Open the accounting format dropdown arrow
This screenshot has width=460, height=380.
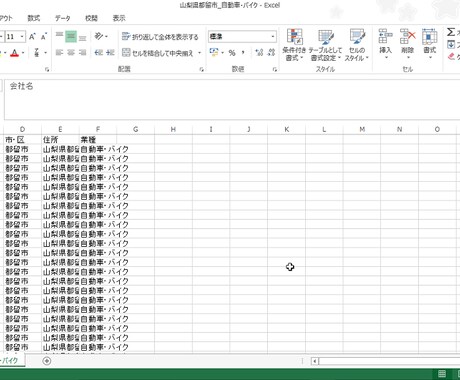click(222, 53)
